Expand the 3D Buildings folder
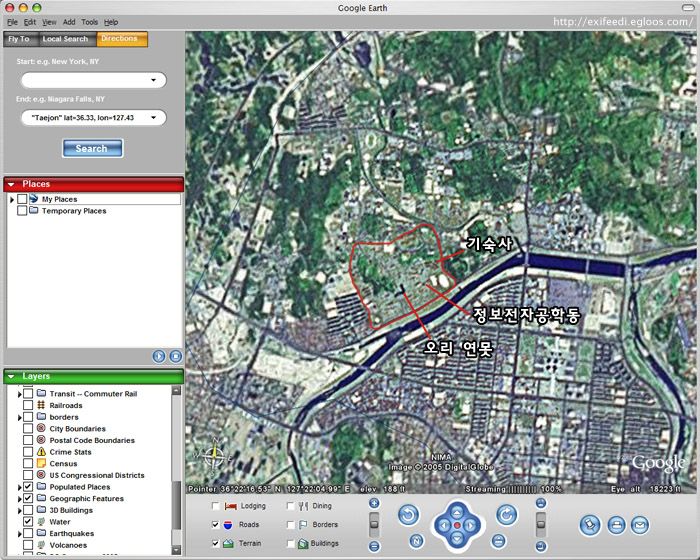The image size is (700, 560). tap(19, 510)
